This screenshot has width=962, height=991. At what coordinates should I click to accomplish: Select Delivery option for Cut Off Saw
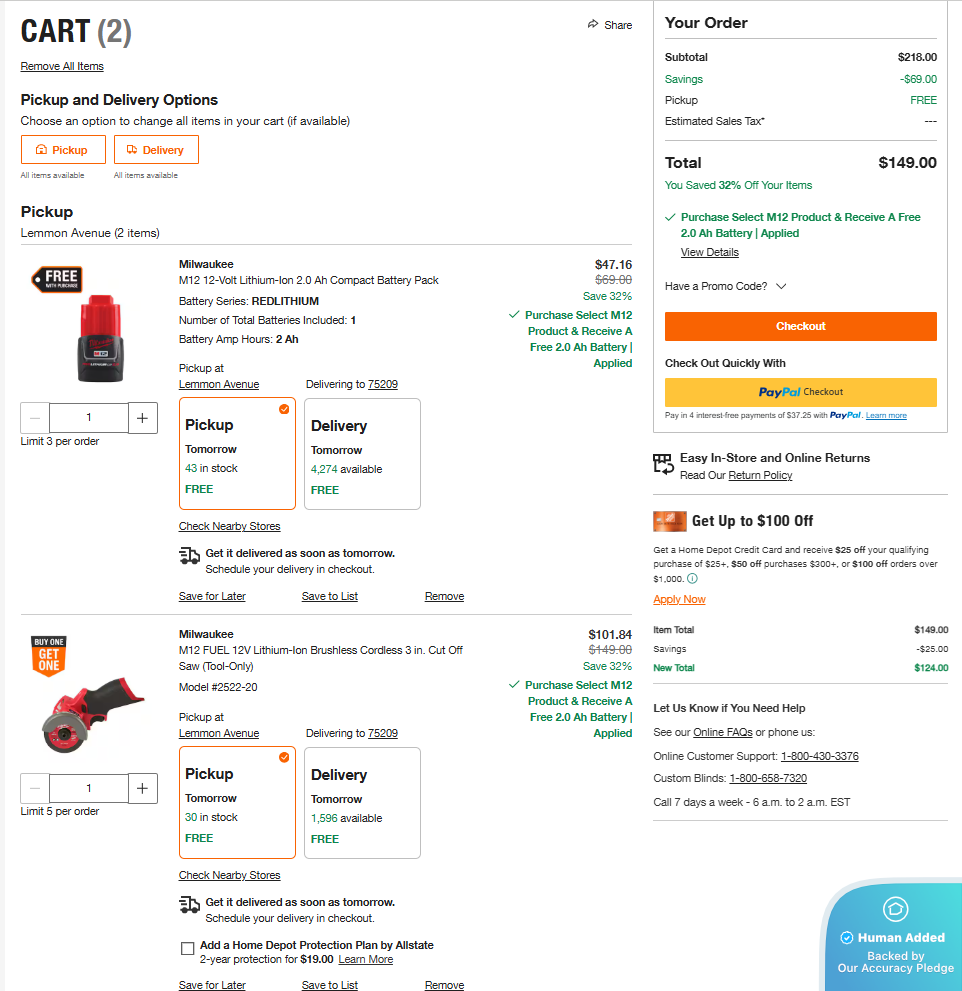point(362,803)
